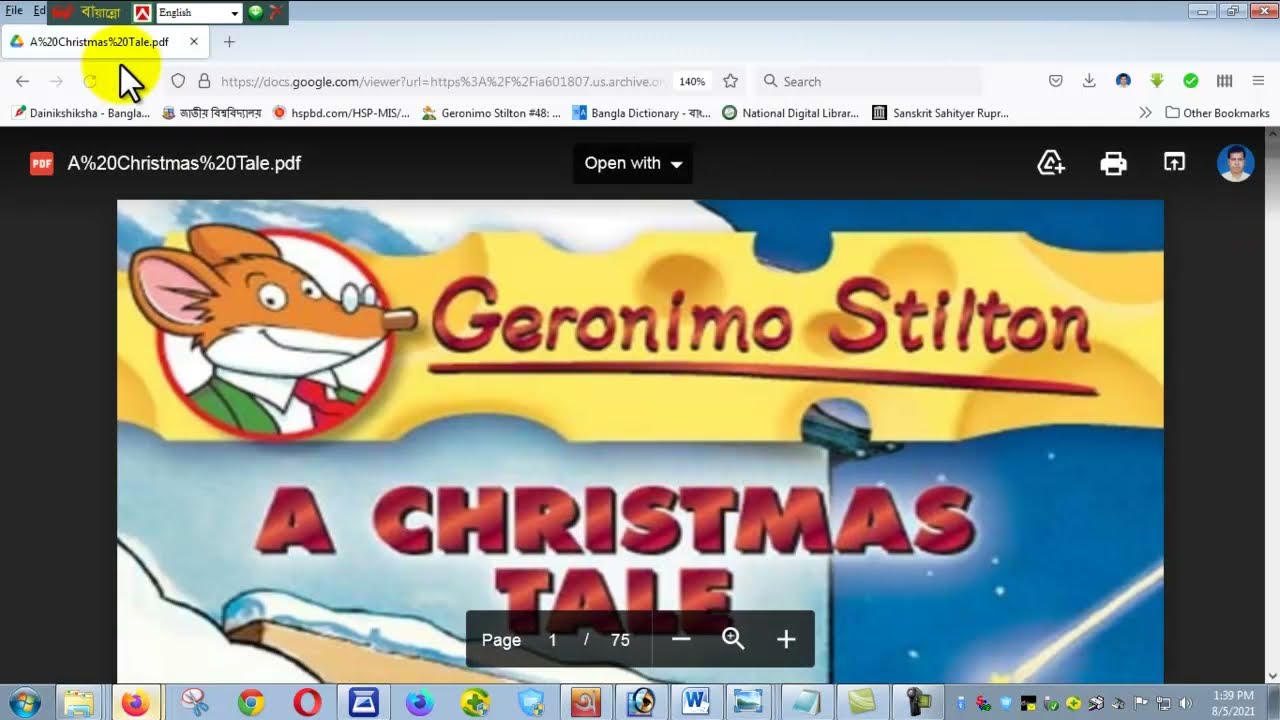Image resolution: width=1280 pixels, height=720 pixels.
Task: Print the PDF using printer icon
Action: 1113,163
